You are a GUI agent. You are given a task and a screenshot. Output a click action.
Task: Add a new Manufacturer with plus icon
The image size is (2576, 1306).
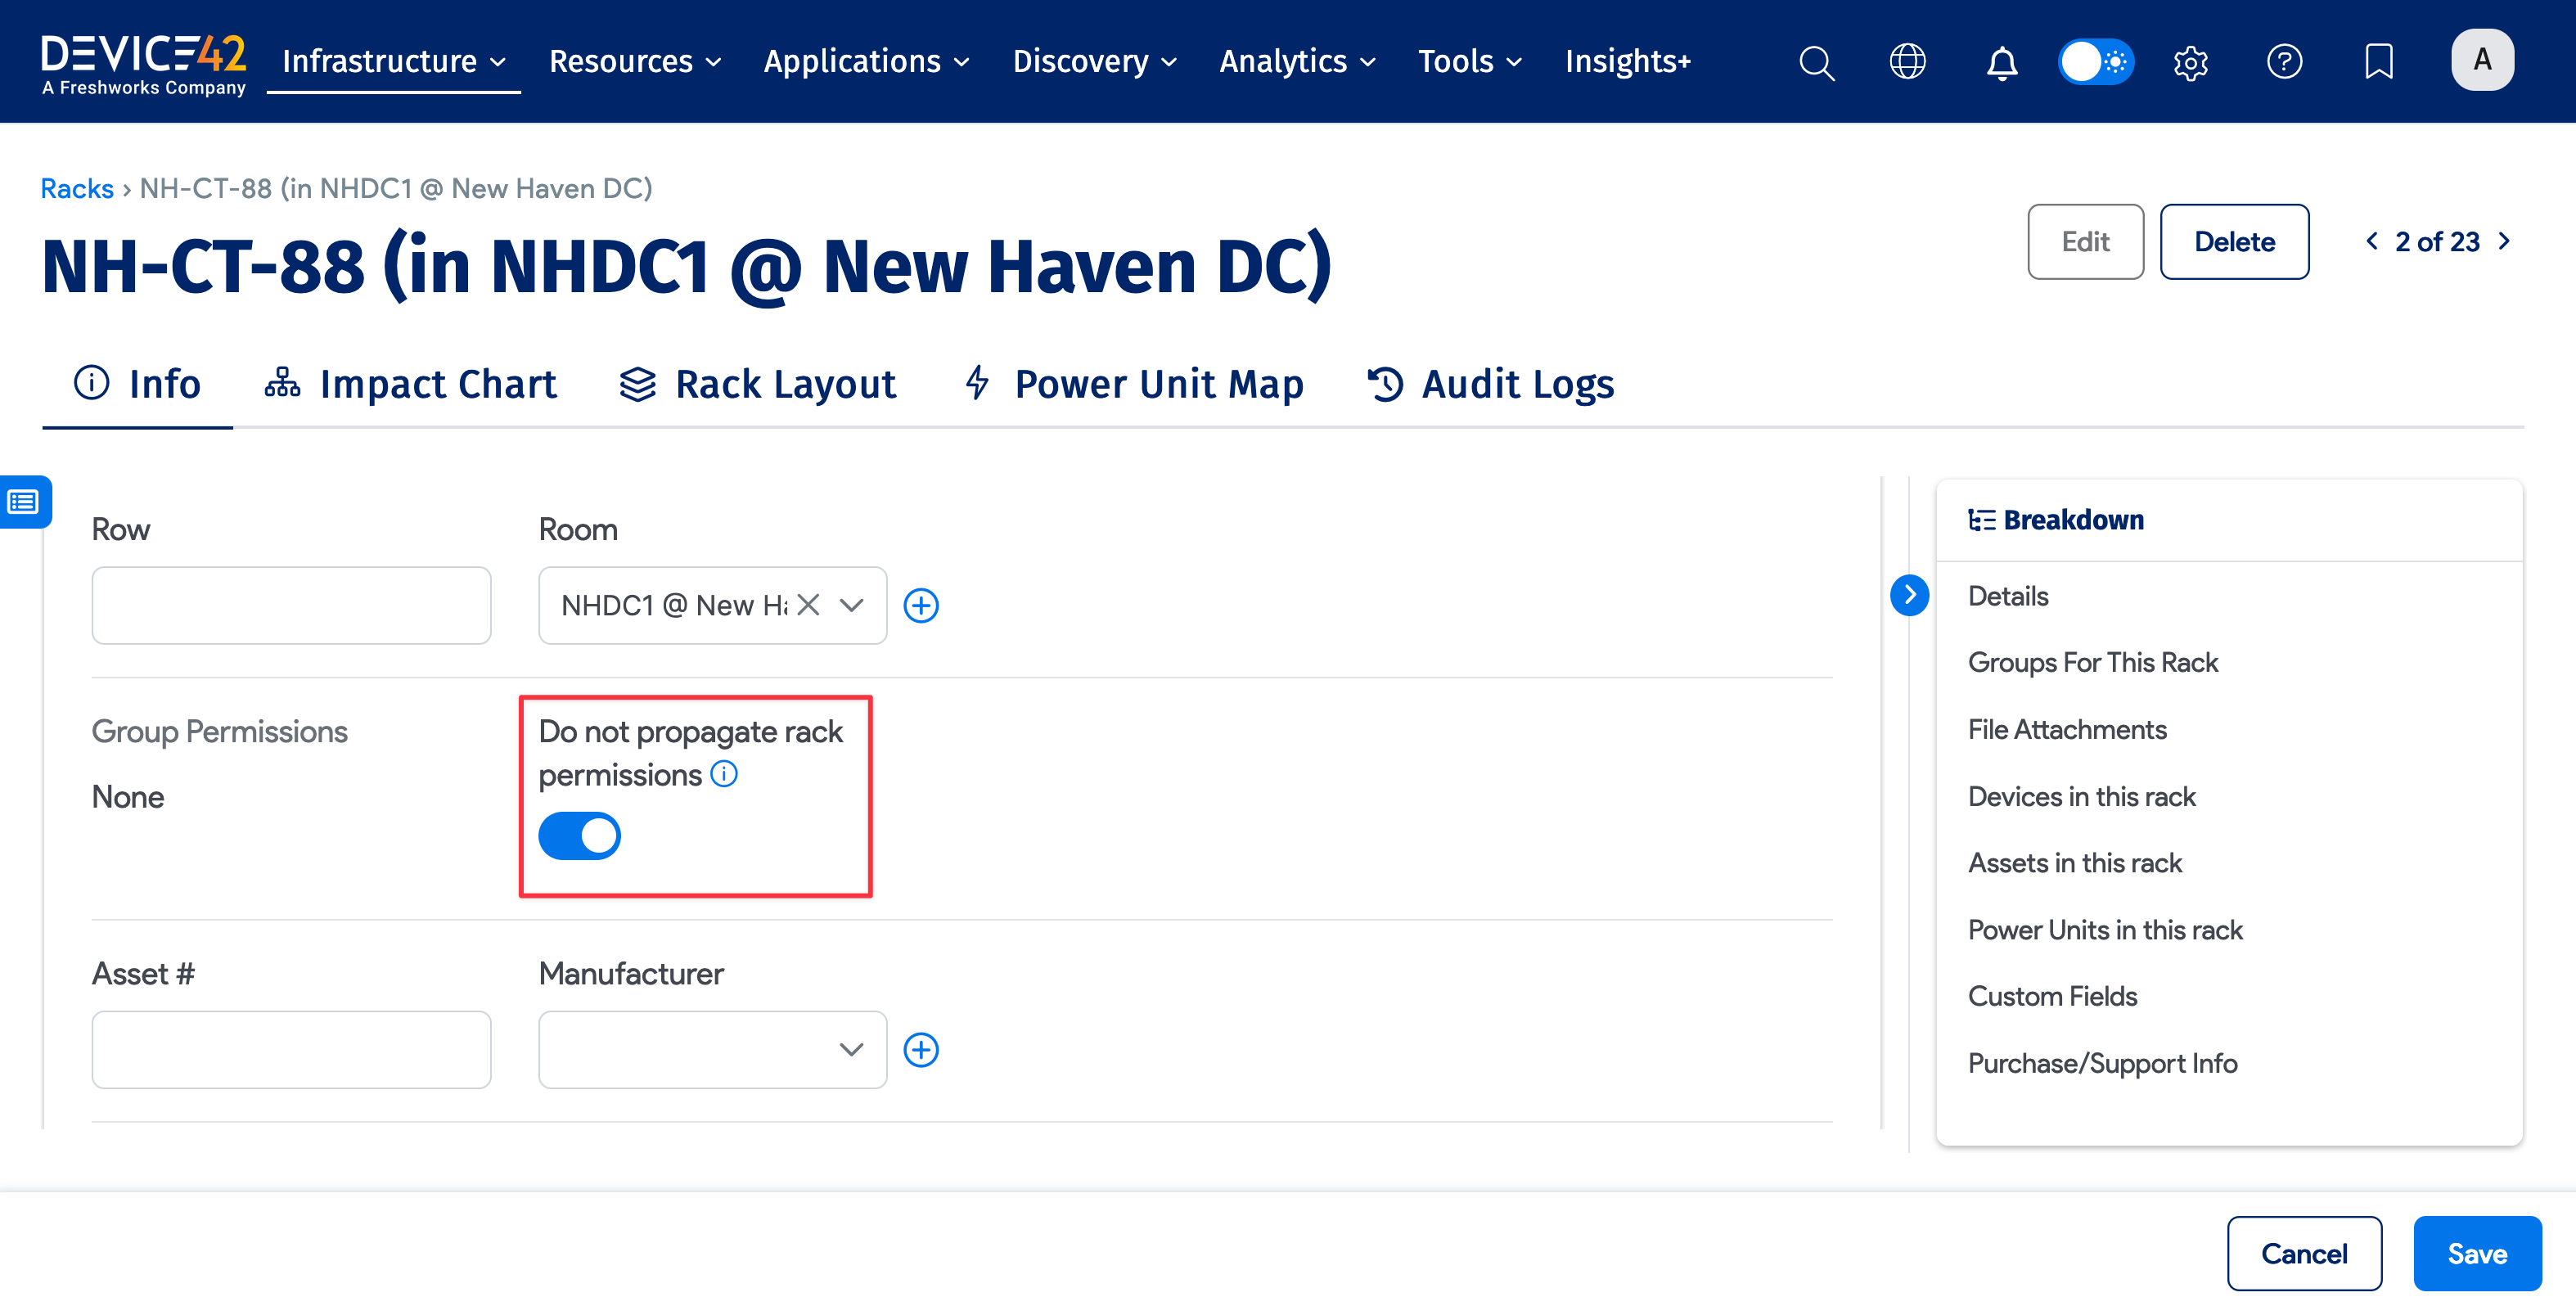click(x=921, y=1049)
